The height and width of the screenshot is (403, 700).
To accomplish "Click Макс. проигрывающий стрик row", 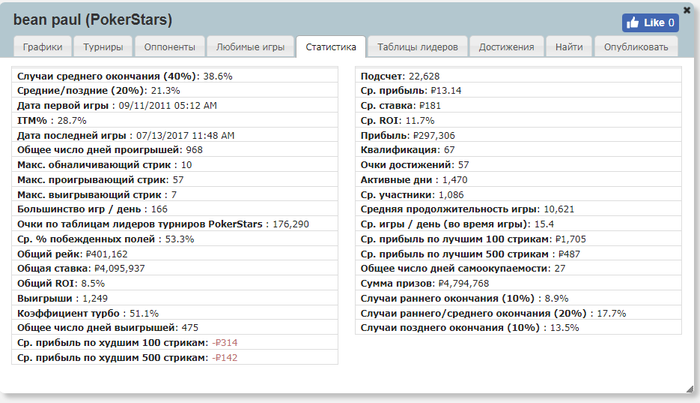I will [x=175, y=179].
